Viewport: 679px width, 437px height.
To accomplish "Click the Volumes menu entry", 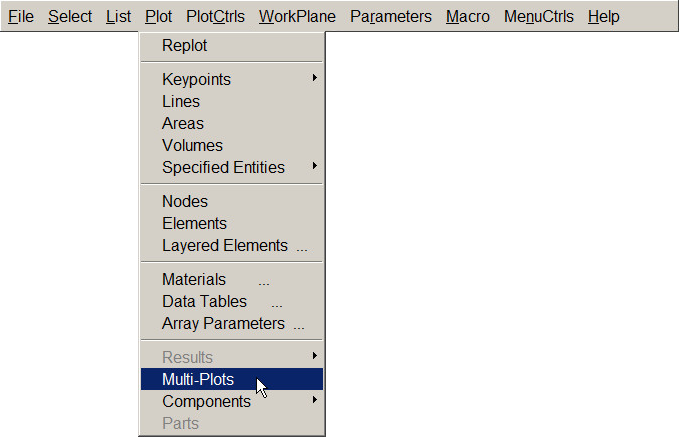I will point(190,145).
